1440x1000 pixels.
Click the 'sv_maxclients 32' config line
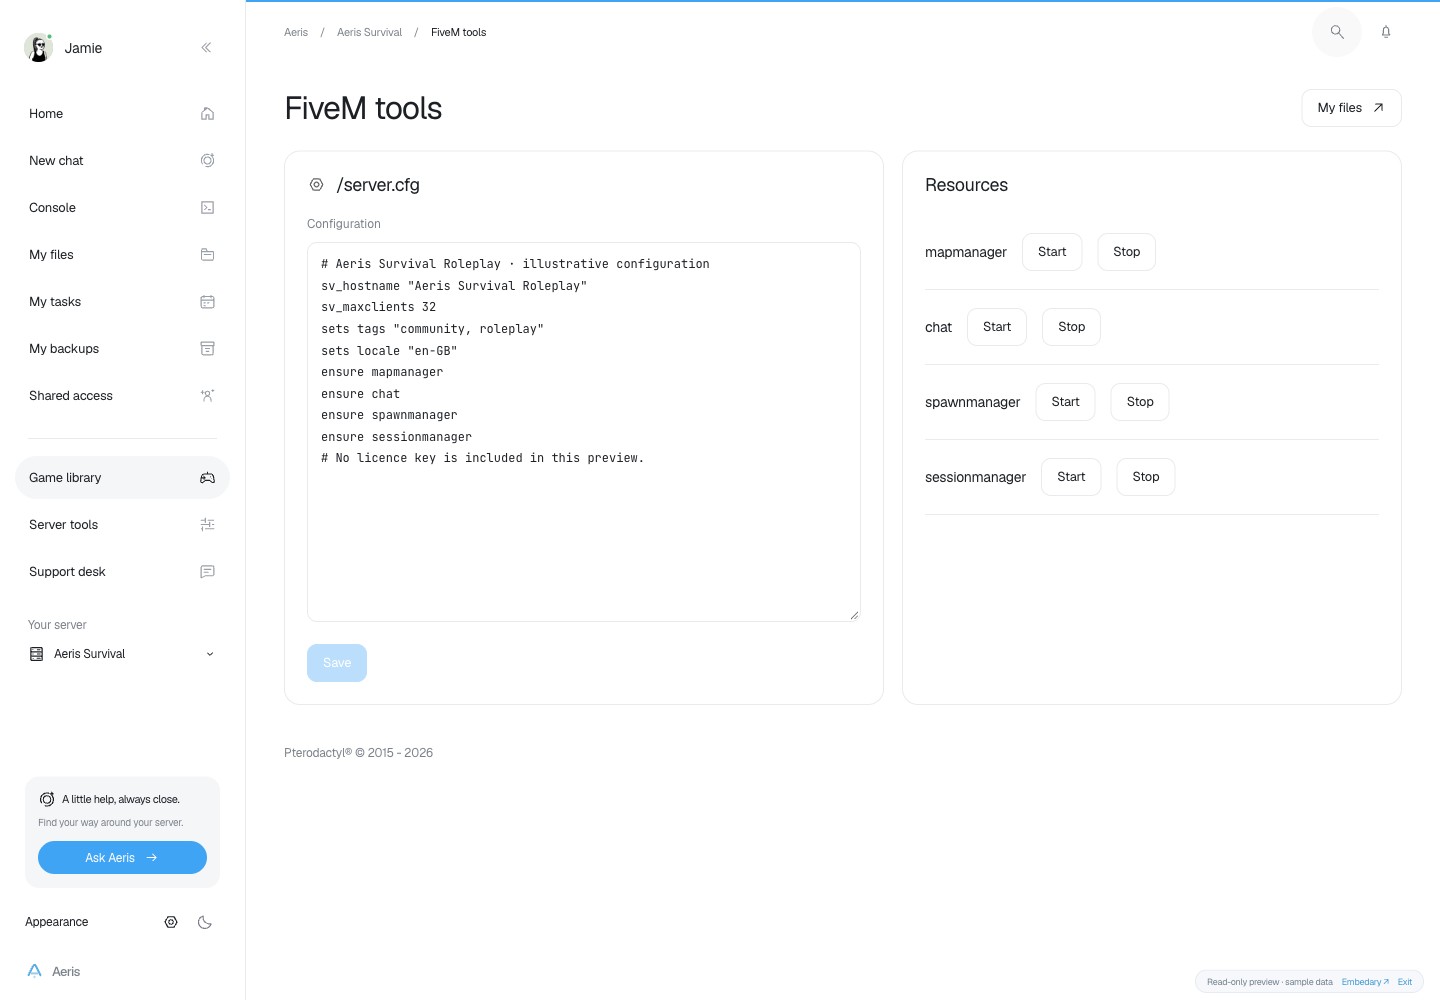[378, 307]
